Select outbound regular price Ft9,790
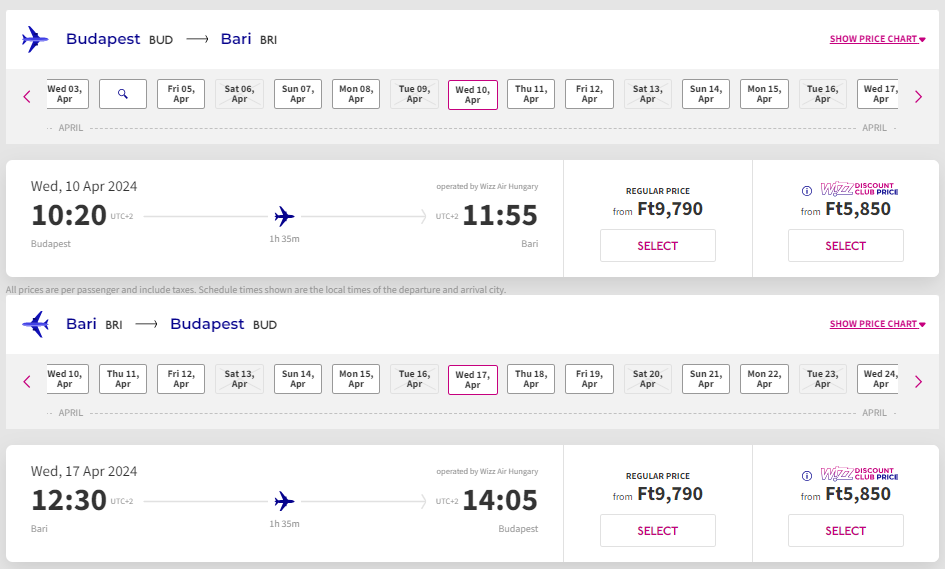The height and width of the screenshot is (569, 945). click(x=658, y=245)
